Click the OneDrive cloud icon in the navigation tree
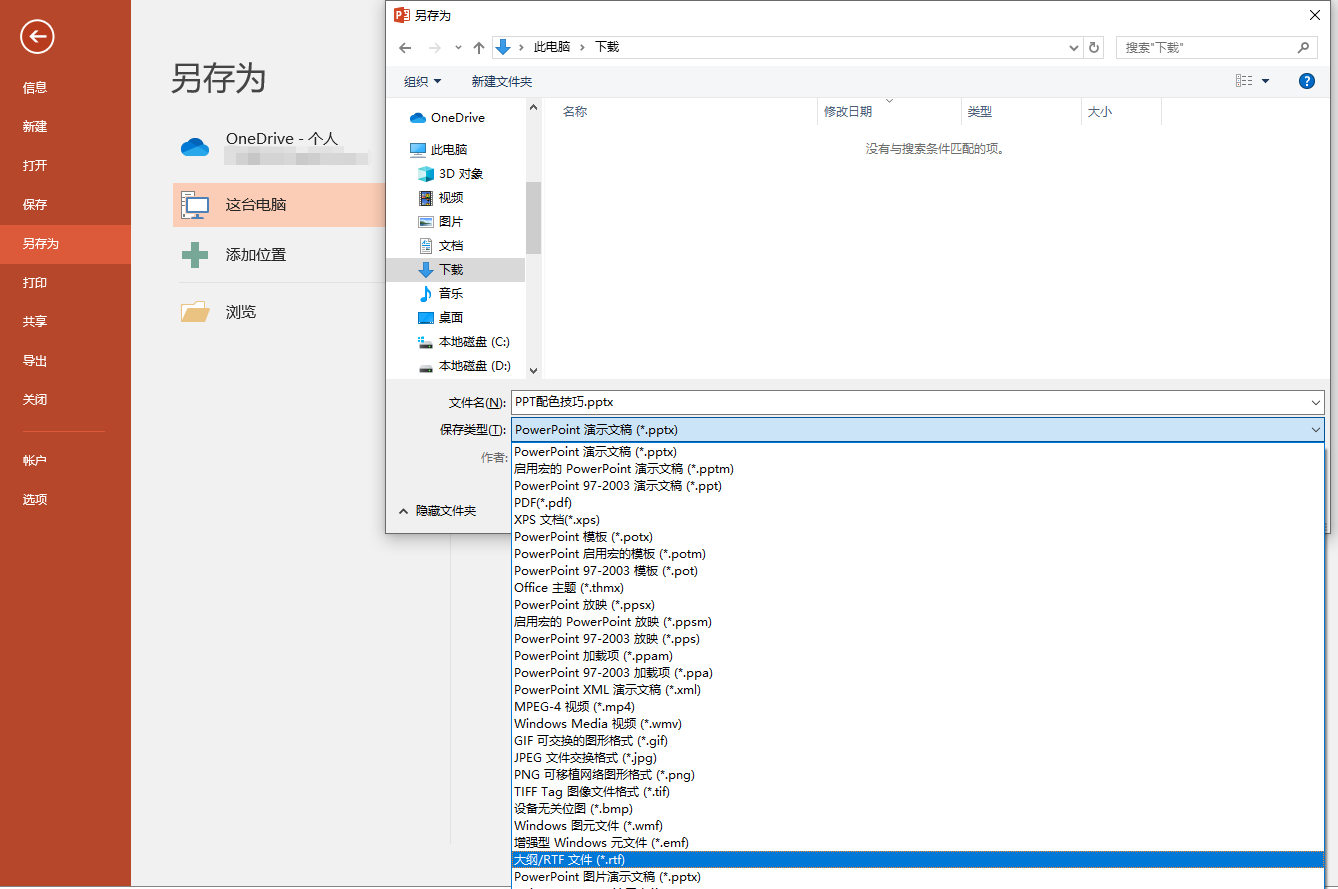This screenshot has width=1338, height=889. (x=418, y=118)
